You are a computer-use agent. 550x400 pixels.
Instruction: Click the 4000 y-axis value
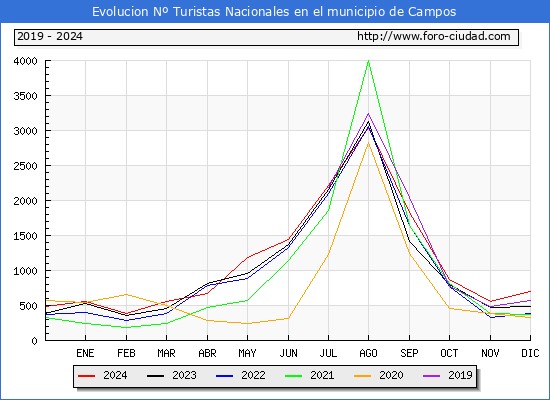tap(25, 61)
